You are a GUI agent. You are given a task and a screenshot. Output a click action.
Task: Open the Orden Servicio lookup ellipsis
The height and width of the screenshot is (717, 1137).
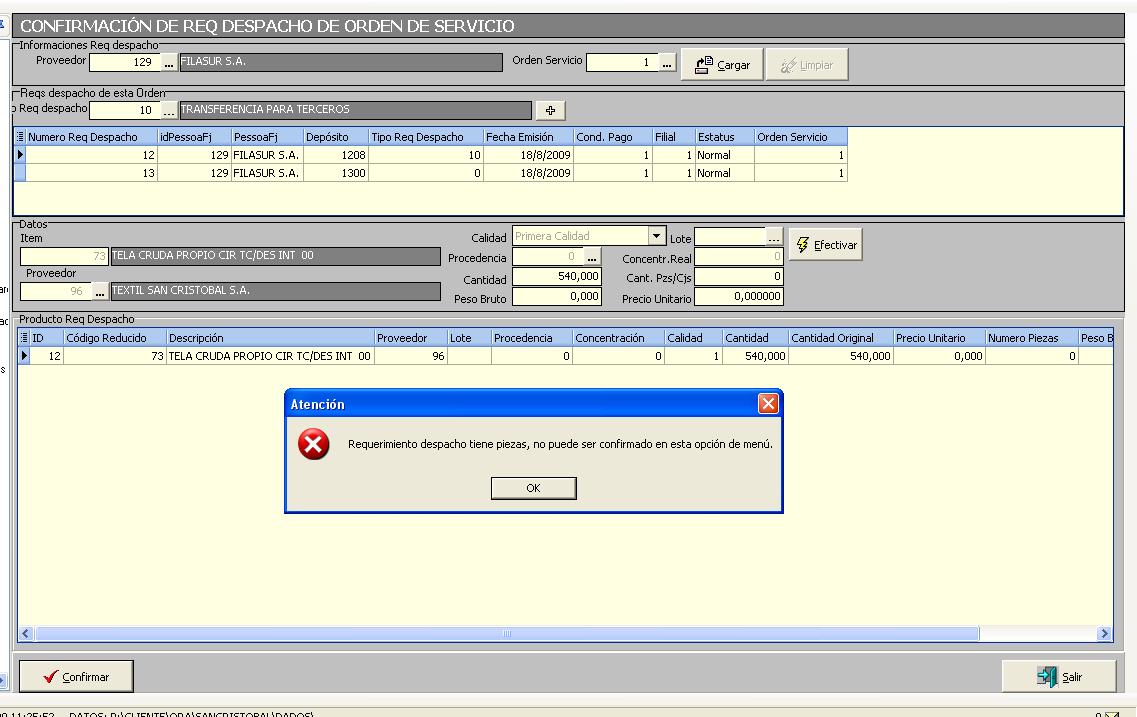pos(667,63)
